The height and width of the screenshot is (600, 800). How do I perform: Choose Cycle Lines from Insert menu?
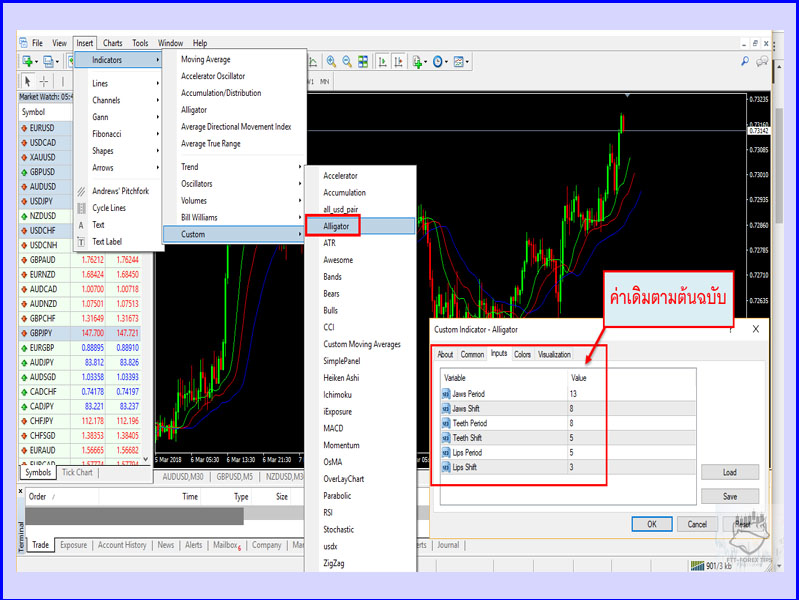pyautogui.click(x=118, y=208)
